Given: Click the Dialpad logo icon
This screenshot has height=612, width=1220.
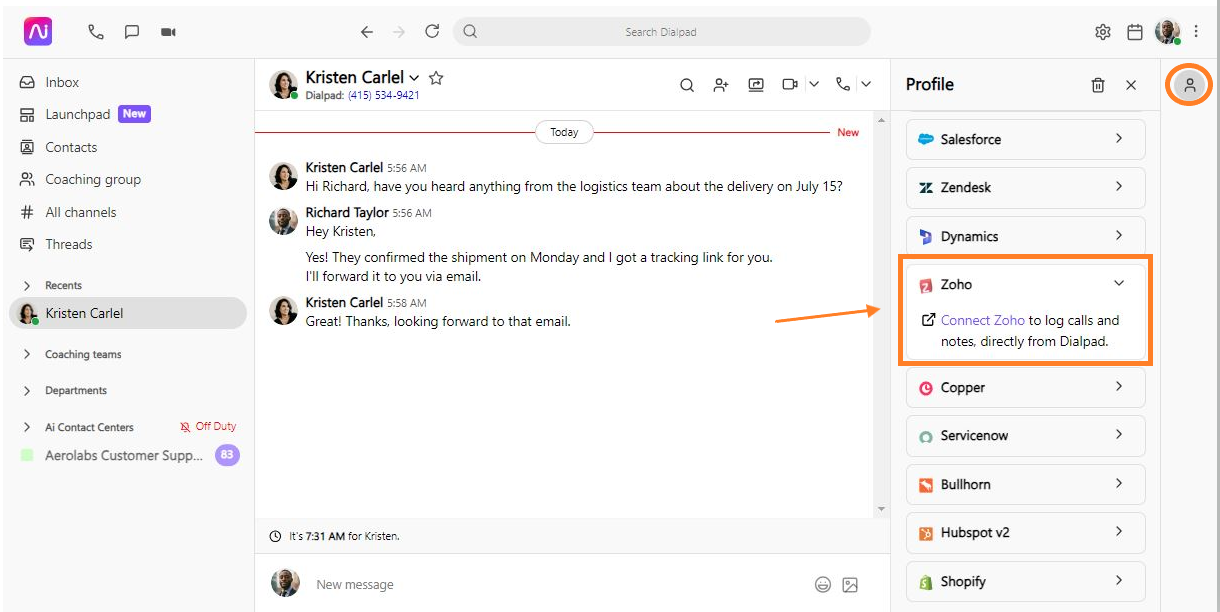Looking at the screenshot, I should [38, 32].
